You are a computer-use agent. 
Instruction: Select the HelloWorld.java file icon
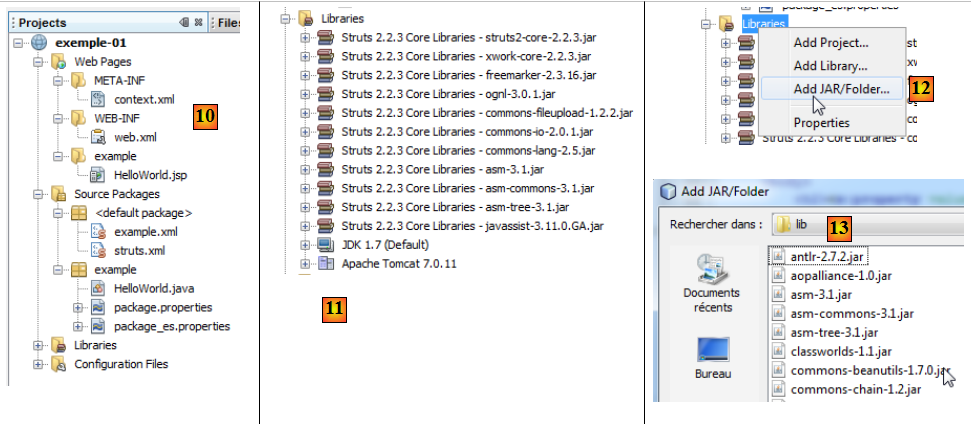(x=98, y=288)
